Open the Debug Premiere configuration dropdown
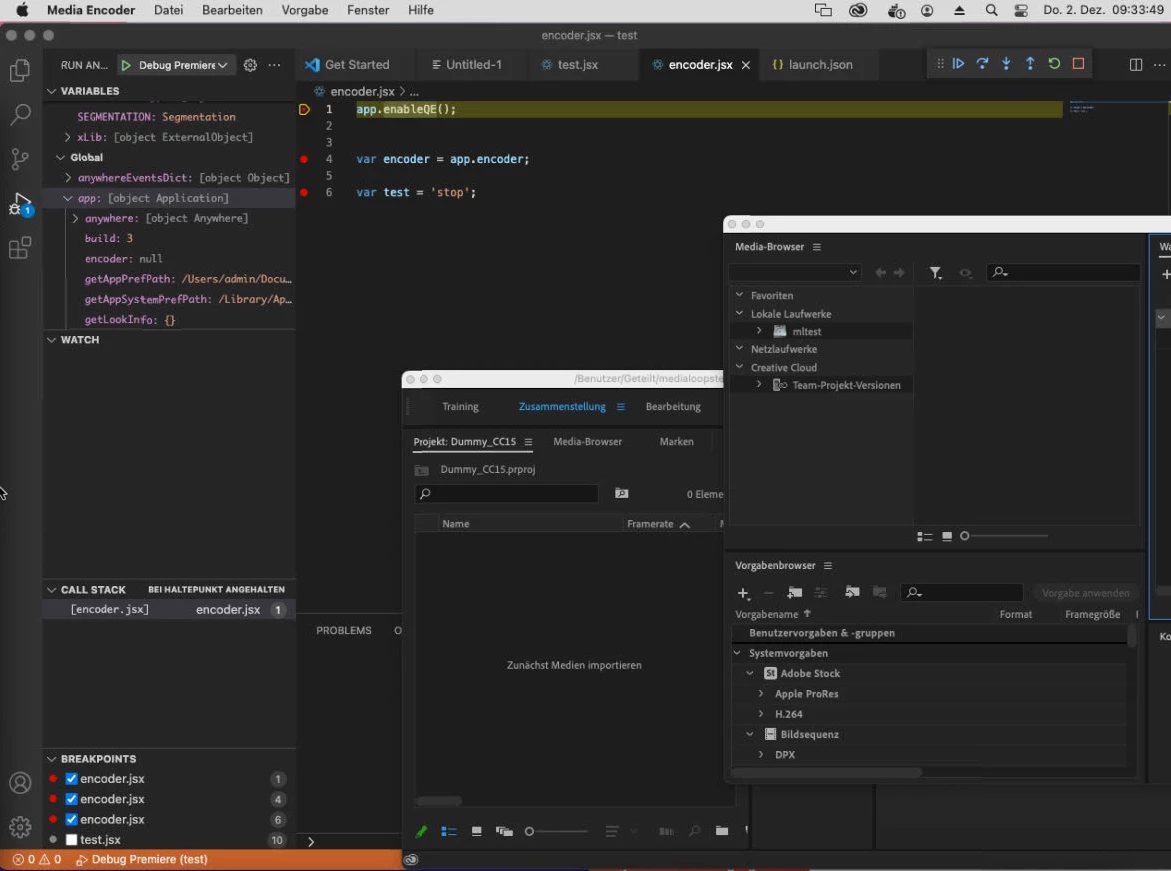Screen dimensions: 1171x871 click(x=183, y=65)
